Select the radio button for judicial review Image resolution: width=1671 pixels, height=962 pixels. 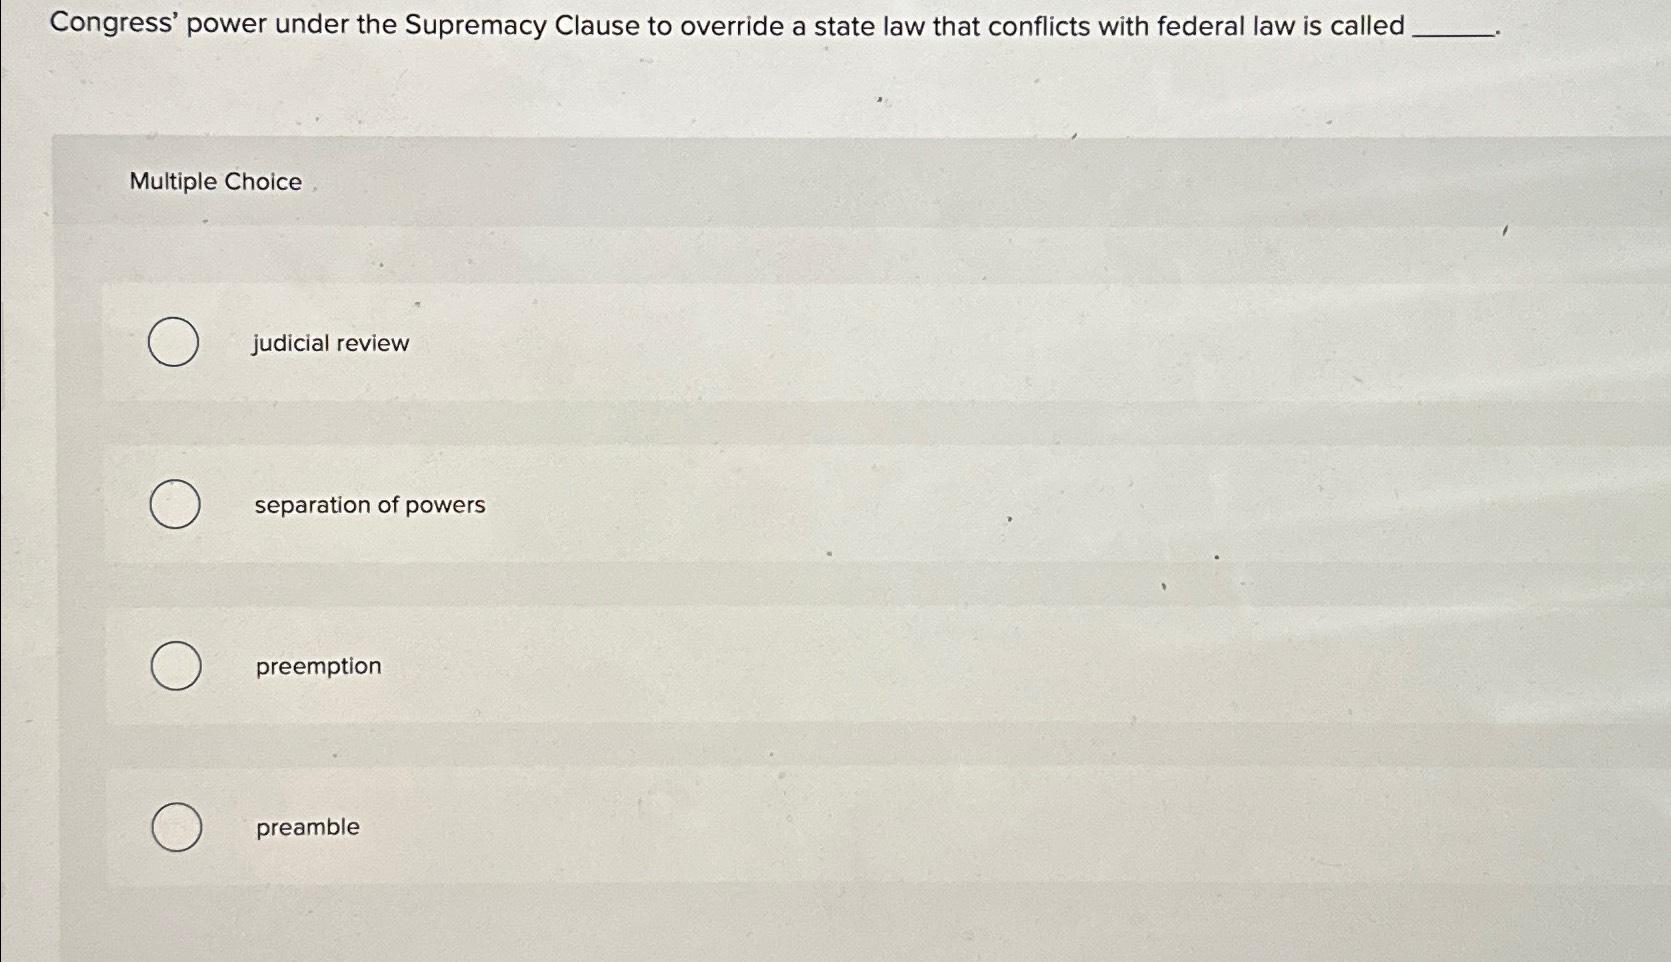tap(172, 343)
